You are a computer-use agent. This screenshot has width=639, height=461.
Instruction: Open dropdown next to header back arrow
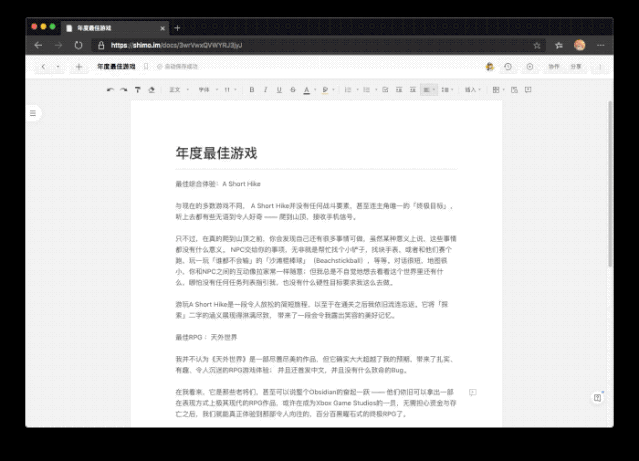(58, 66)
